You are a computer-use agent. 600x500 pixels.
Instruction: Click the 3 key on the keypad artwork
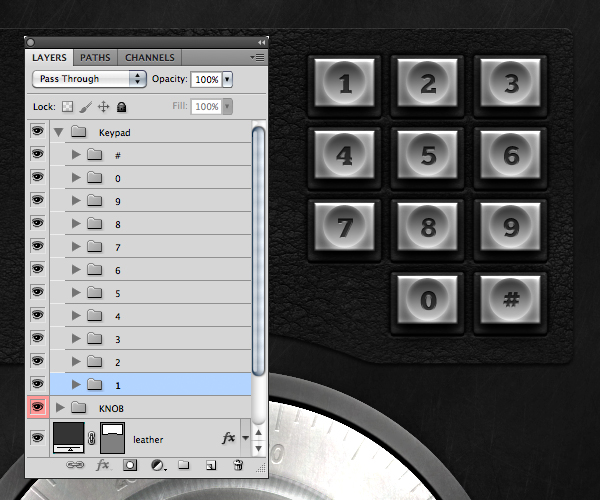(511, 83)
